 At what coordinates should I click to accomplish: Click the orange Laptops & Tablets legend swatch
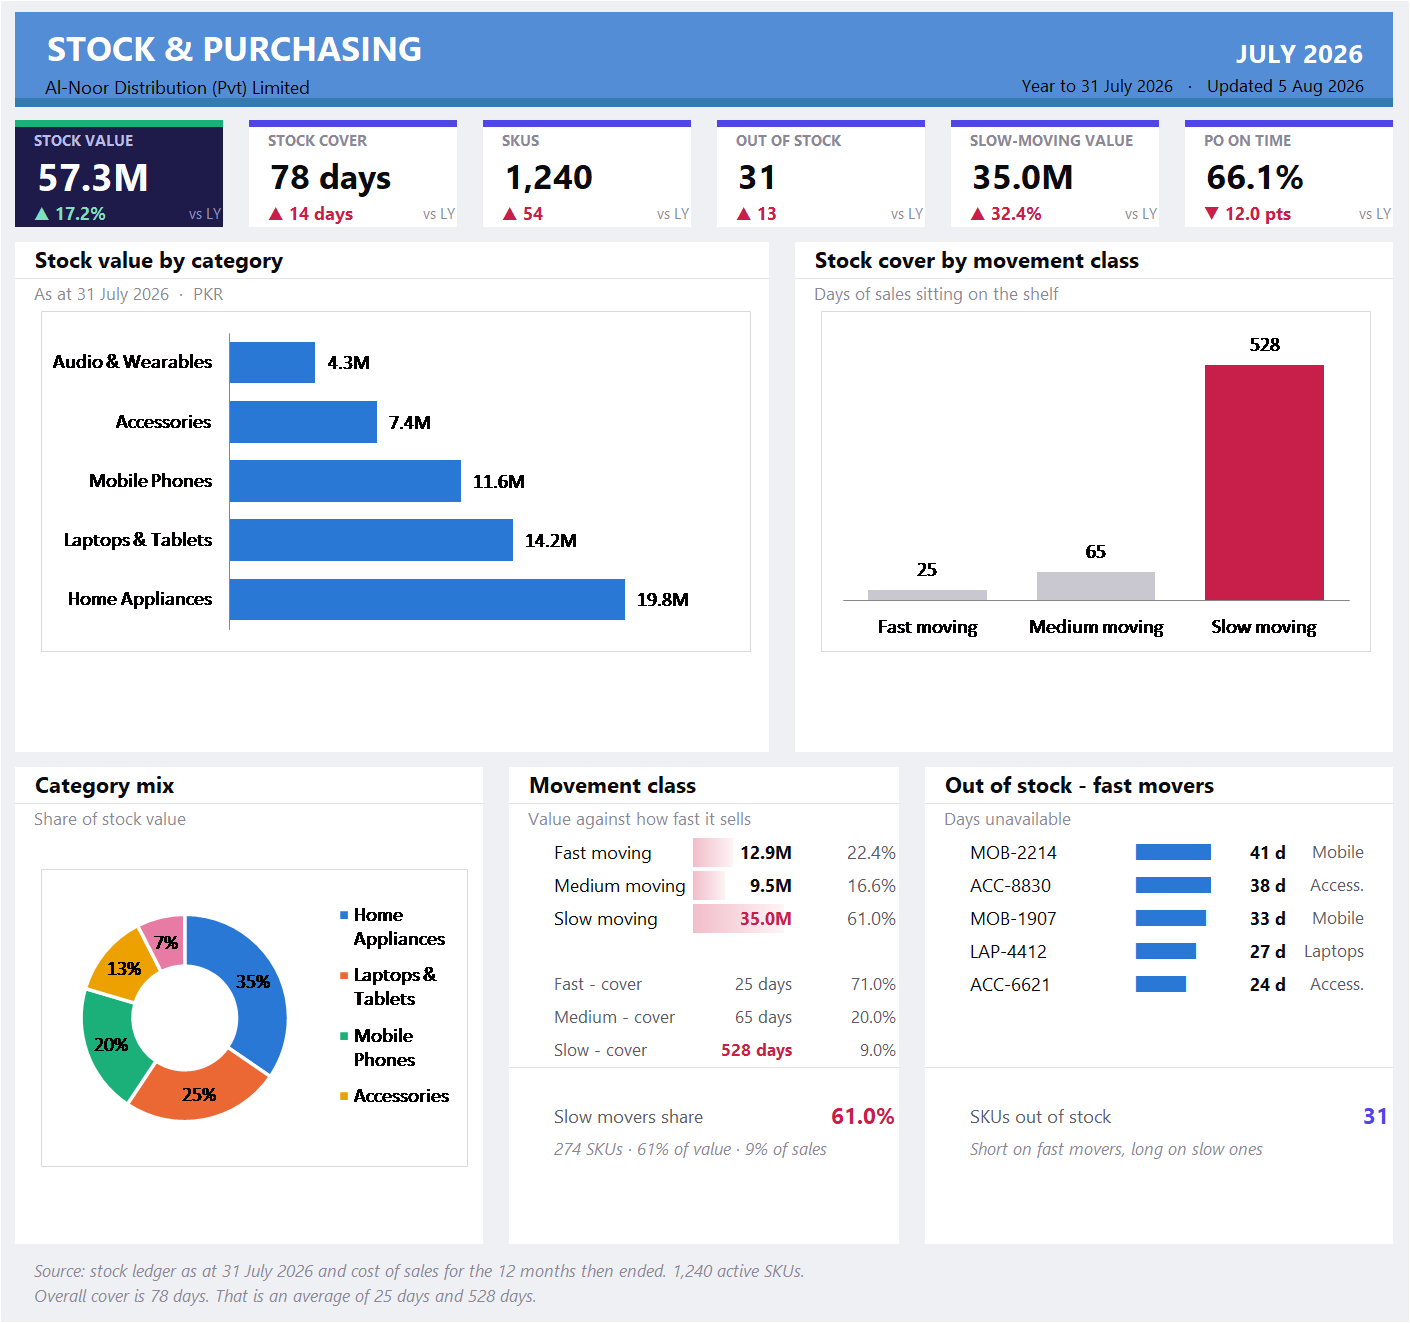click(344, 975)
